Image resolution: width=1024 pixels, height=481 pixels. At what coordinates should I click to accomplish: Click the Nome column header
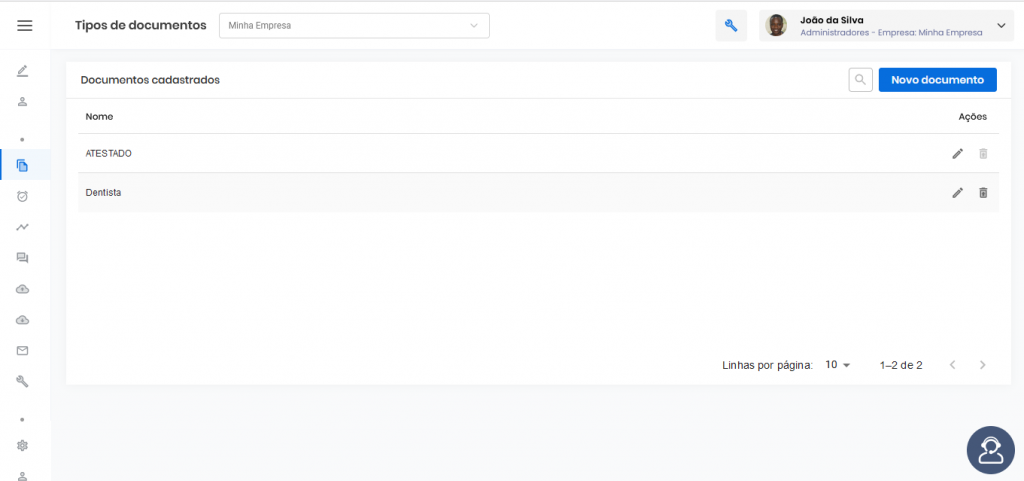coord(99,117)
